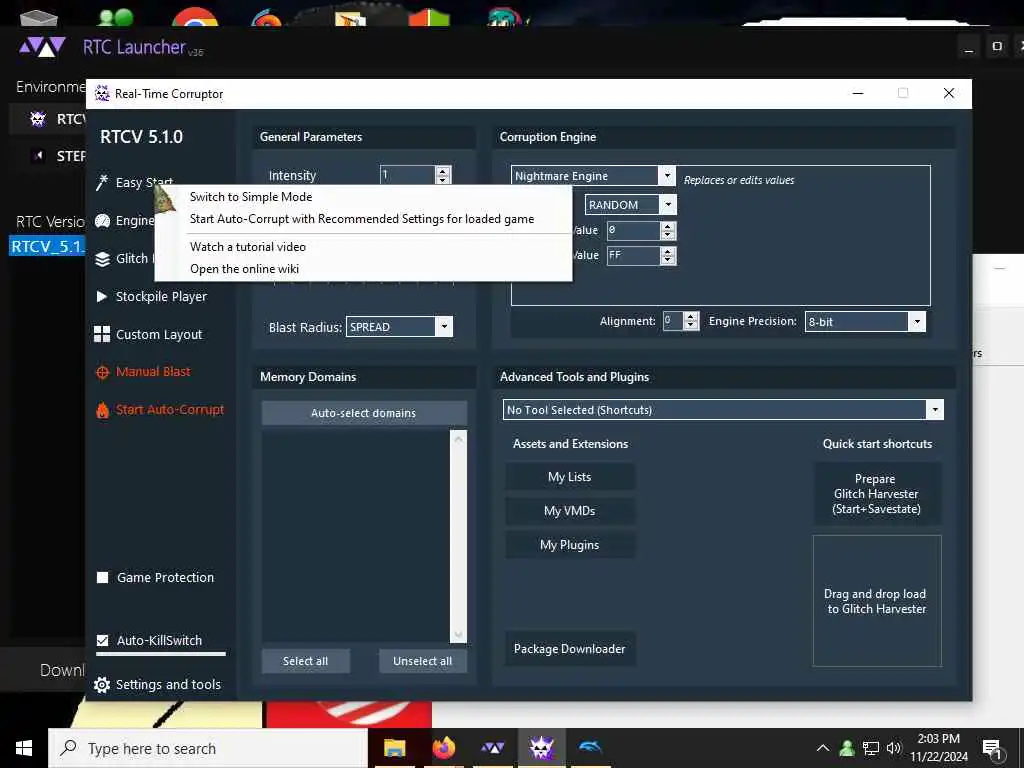Click the Intensity value field
Image resolution: width=1024 pixels, height=768 pixels.
[408, 175]
